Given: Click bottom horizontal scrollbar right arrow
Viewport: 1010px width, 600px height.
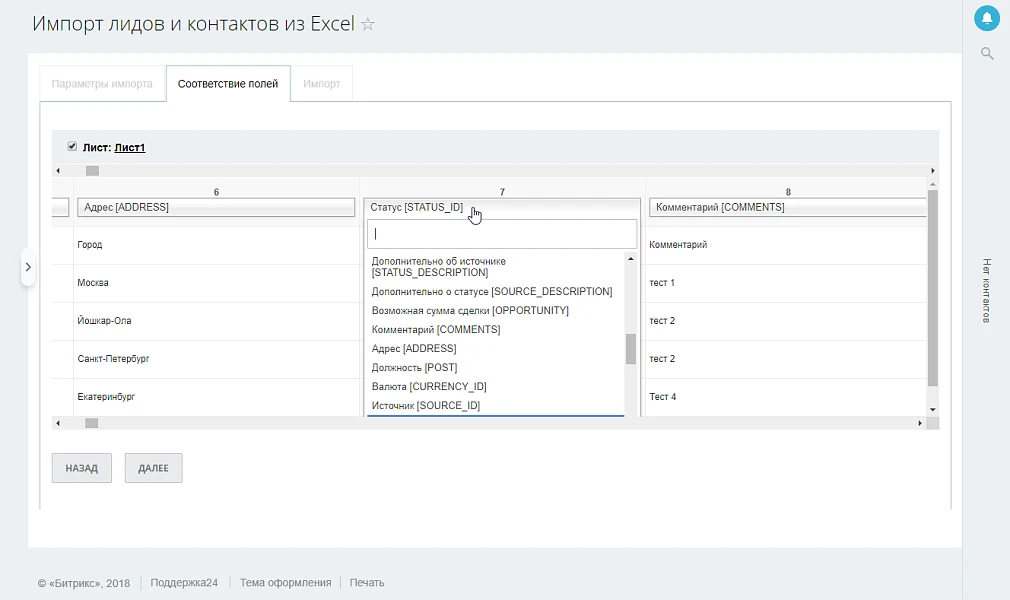Looking at the screenshot, I should pos(920,423).
